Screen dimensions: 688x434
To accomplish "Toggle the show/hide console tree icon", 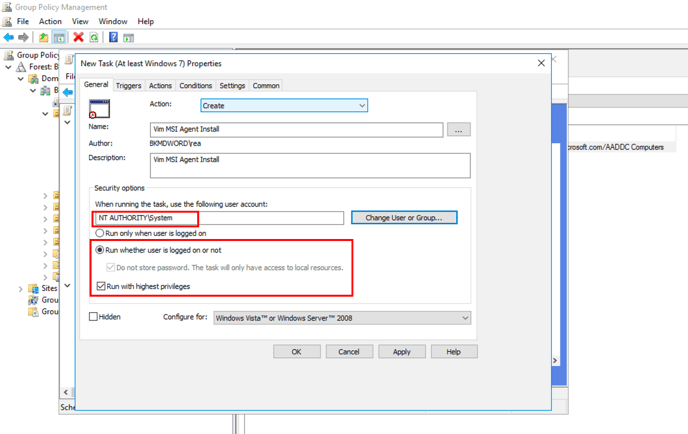I will pyautogui.click(x=60, y=37).
